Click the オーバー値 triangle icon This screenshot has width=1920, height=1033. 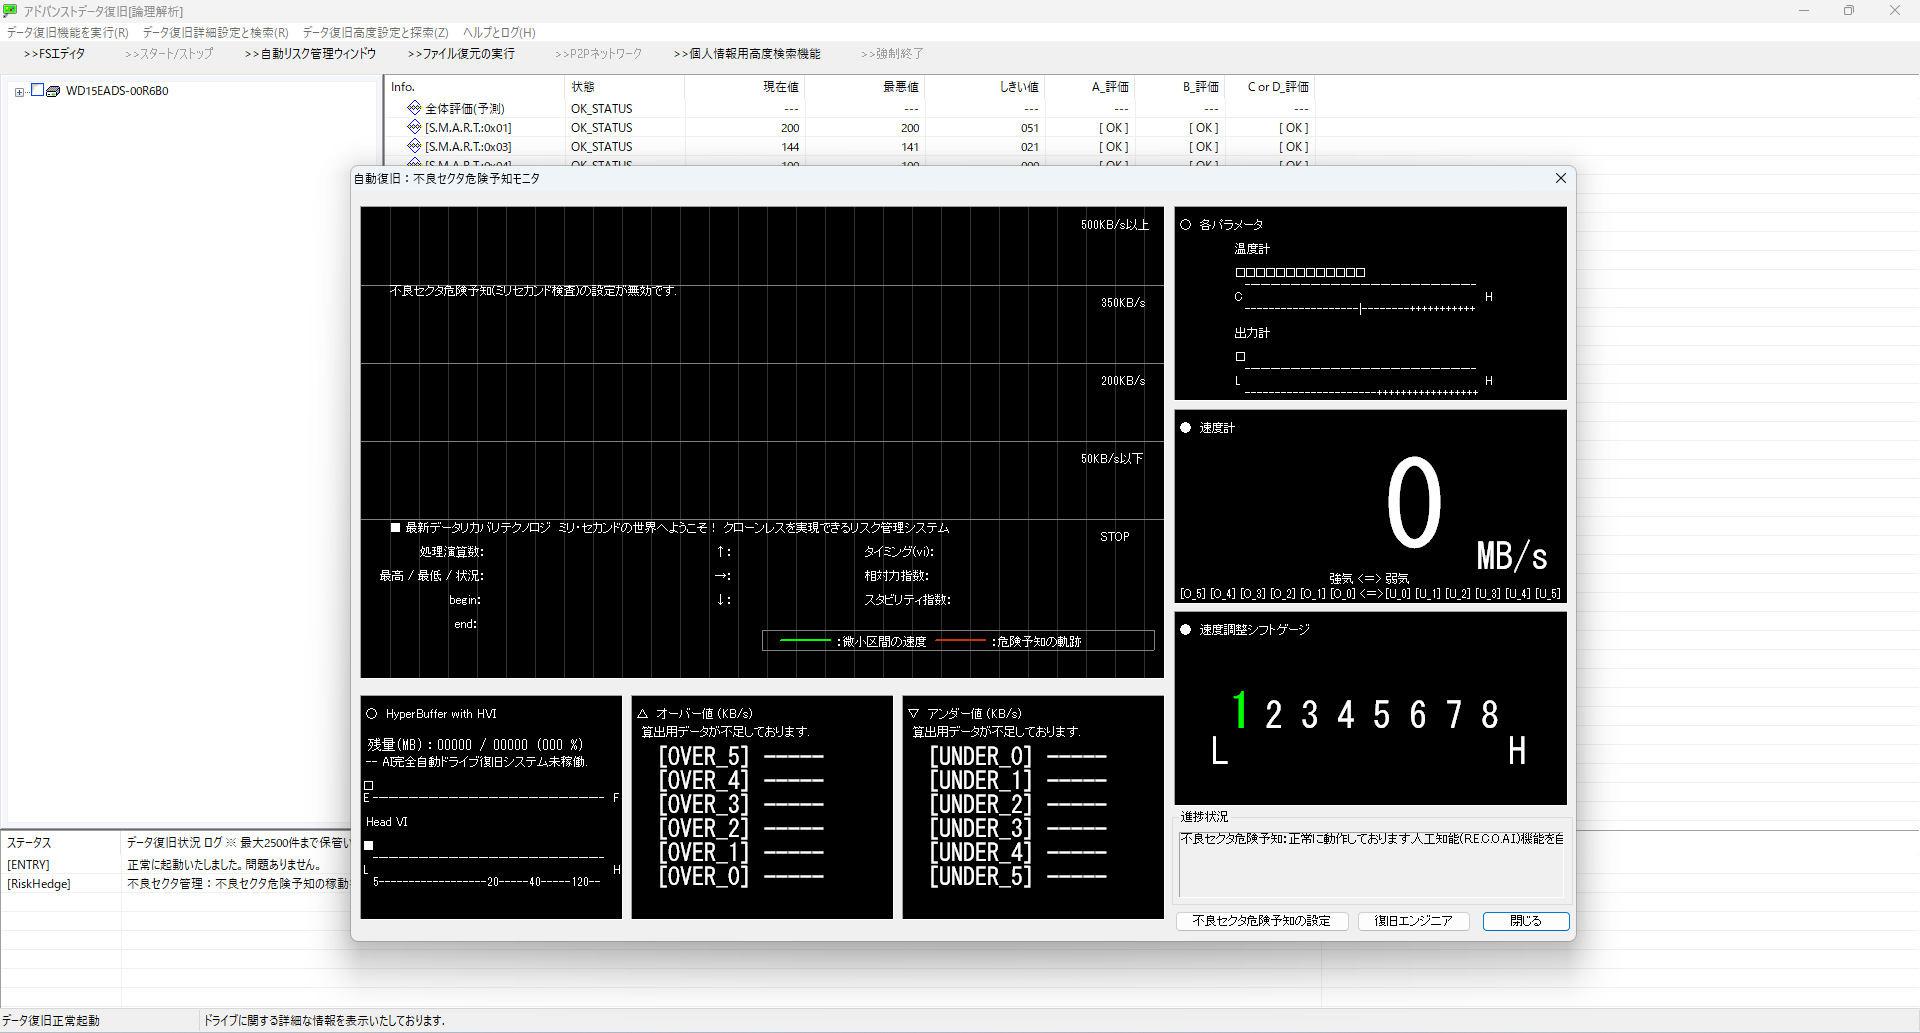pyautogui.click(x=643, y=714)
